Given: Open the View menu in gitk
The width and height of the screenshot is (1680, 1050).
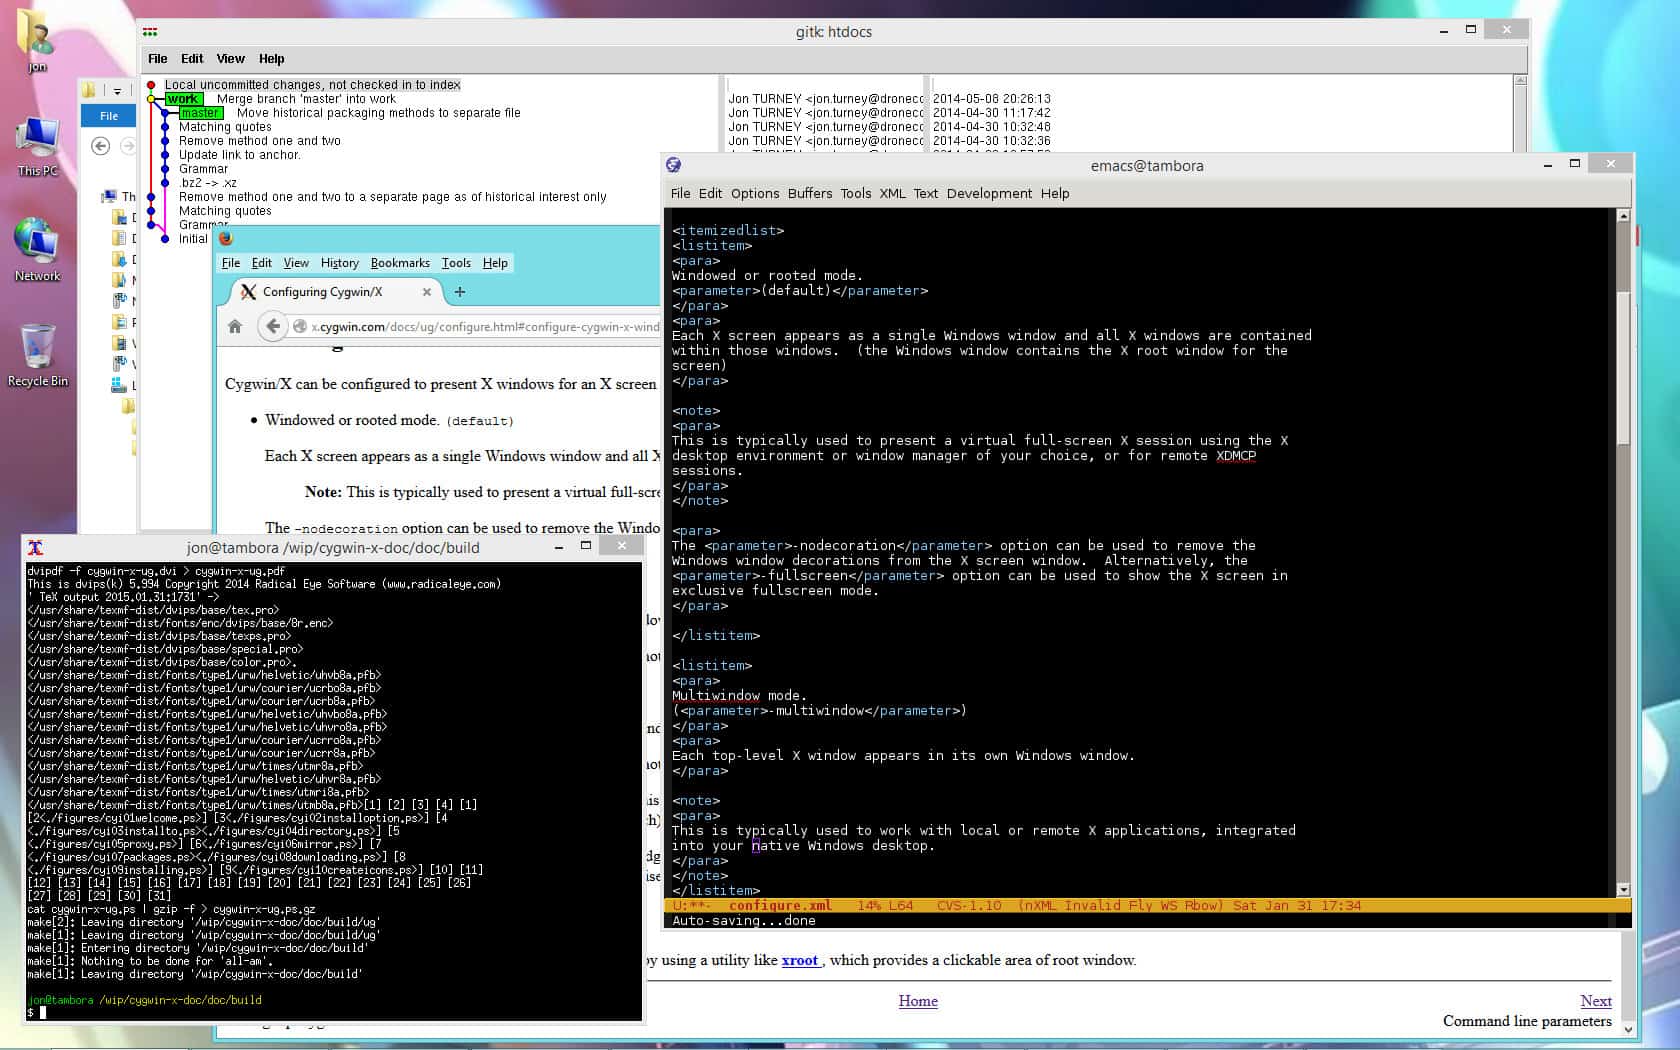Looking at the screenshot, I should (230, 59).
